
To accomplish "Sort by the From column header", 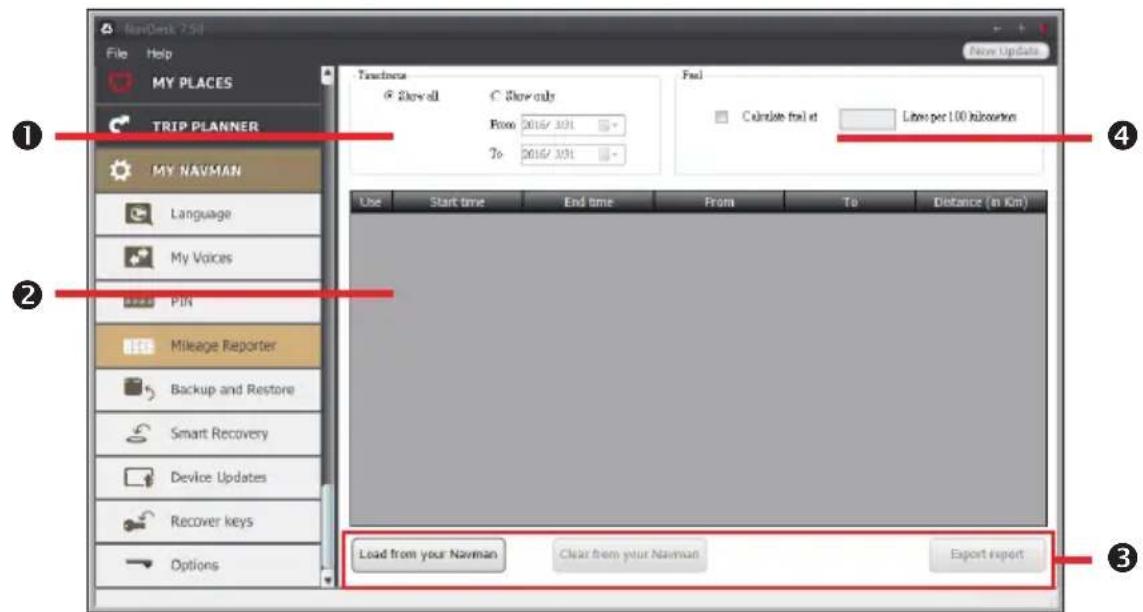I will pos(719,202).
